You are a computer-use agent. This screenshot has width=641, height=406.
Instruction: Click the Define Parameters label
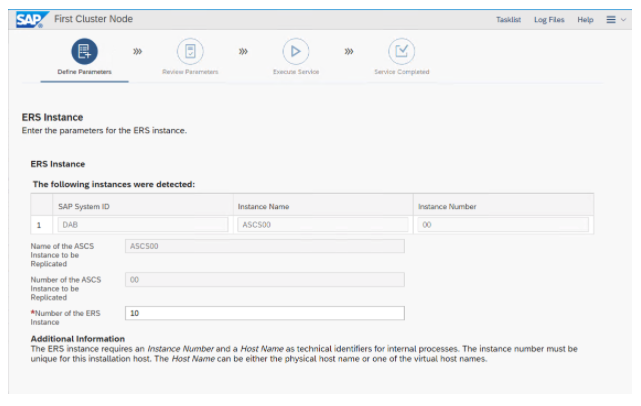pyautogui.click(x=84, y=72)
